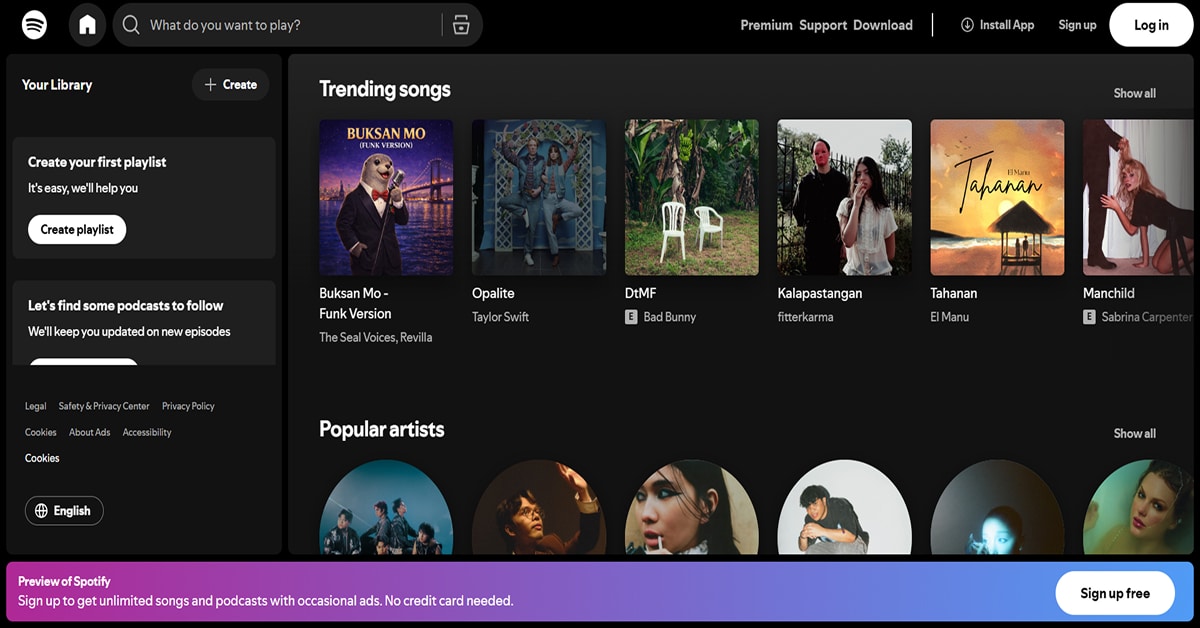Click the Trending songs heading
Viewport: 1200px width, 628px height.
385,89
